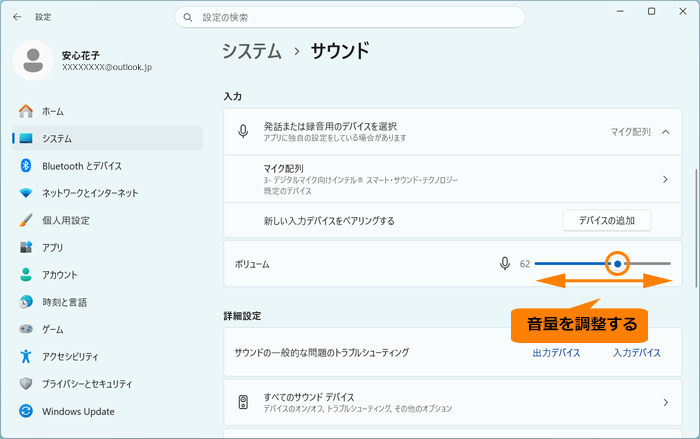
Task: Click the 個人用設定 paintbrush icon
Action: pyautogui.click(x=26, y=220)
